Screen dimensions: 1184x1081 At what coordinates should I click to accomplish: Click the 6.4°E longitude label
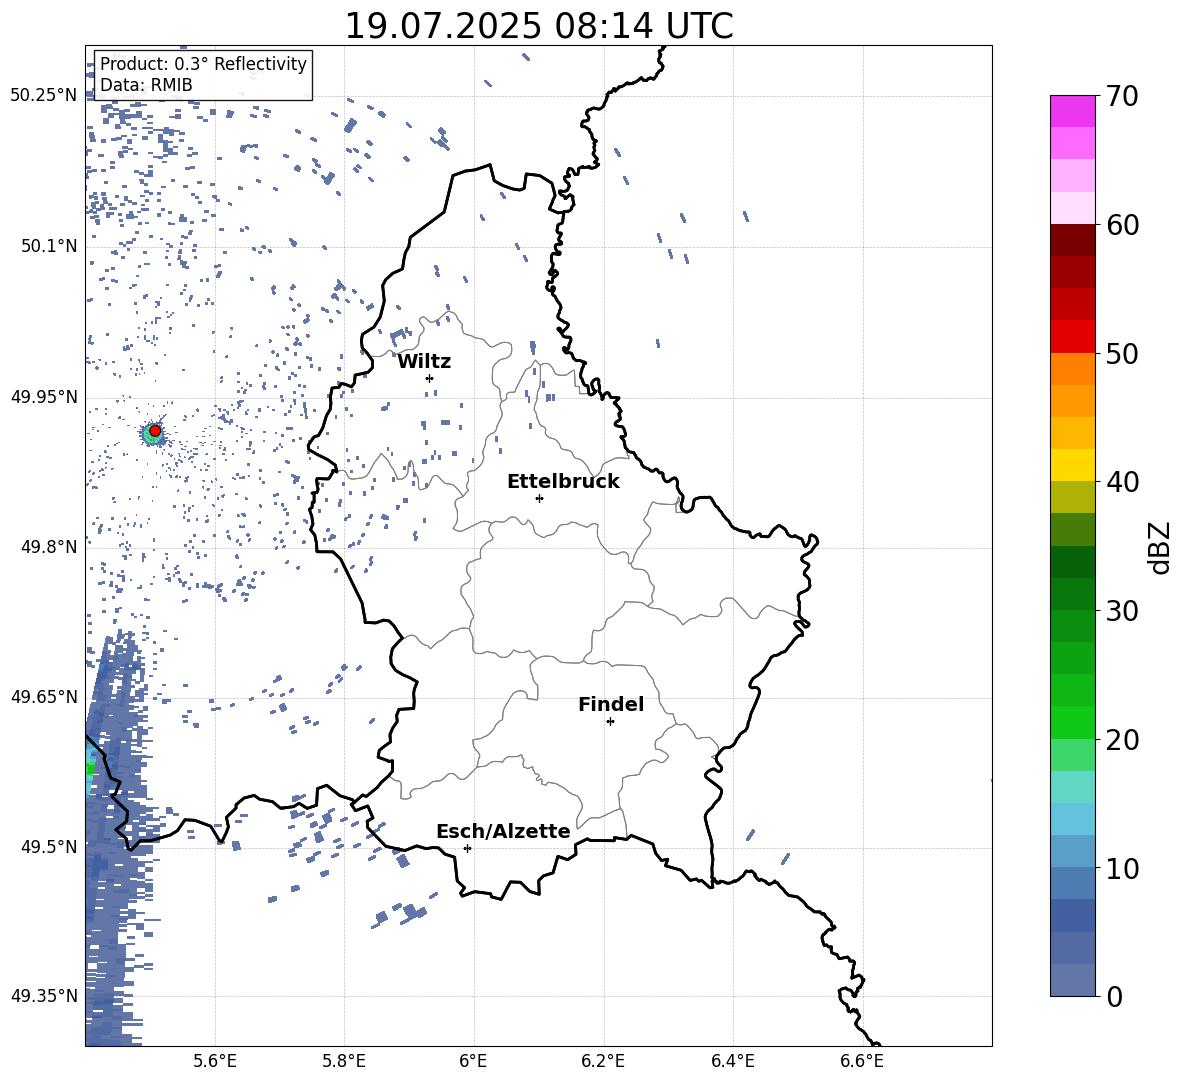[732, 1061]
